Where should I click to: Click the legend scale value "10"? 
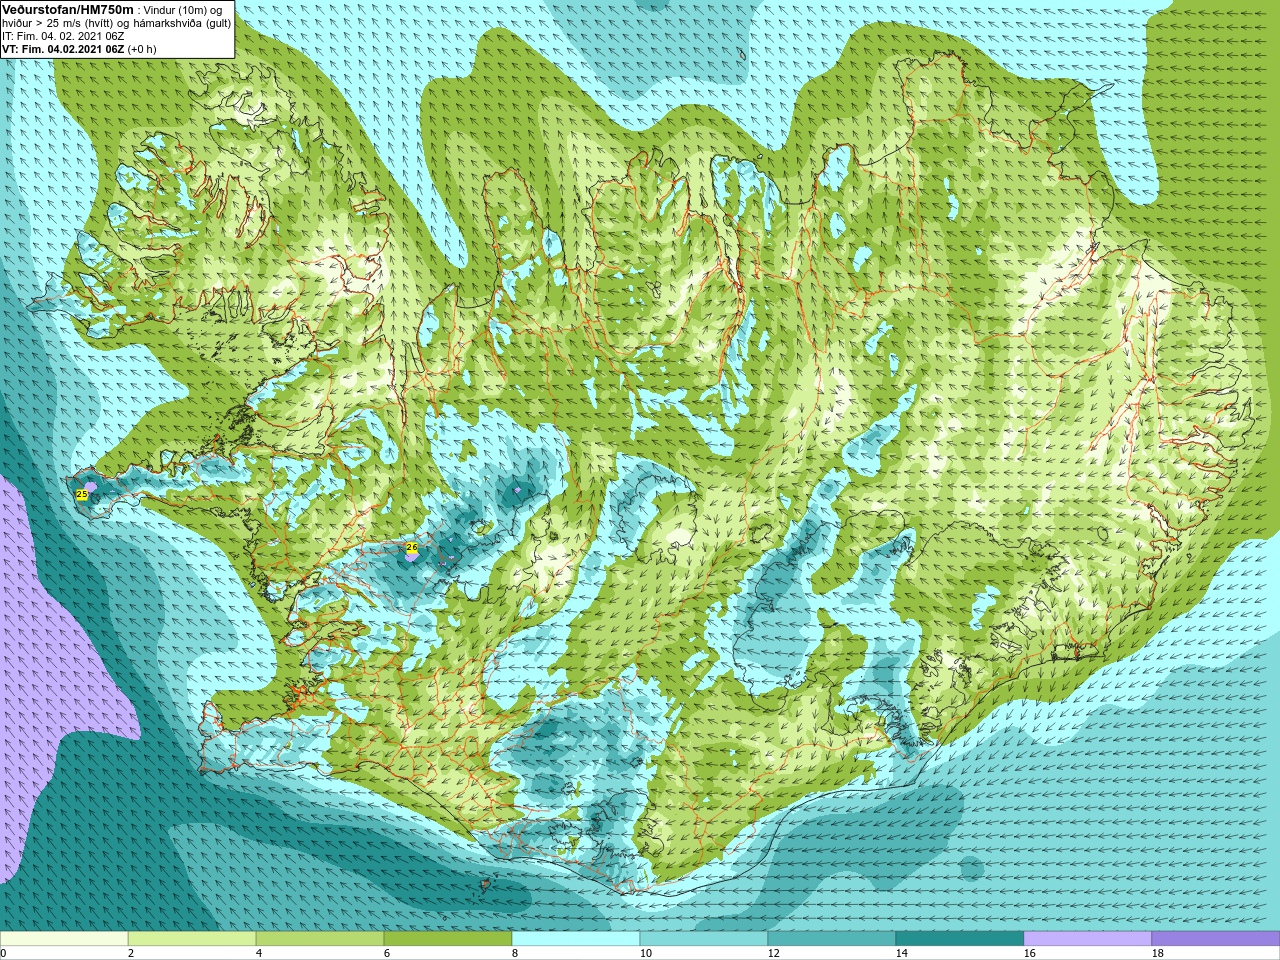[x=645, y=953]
